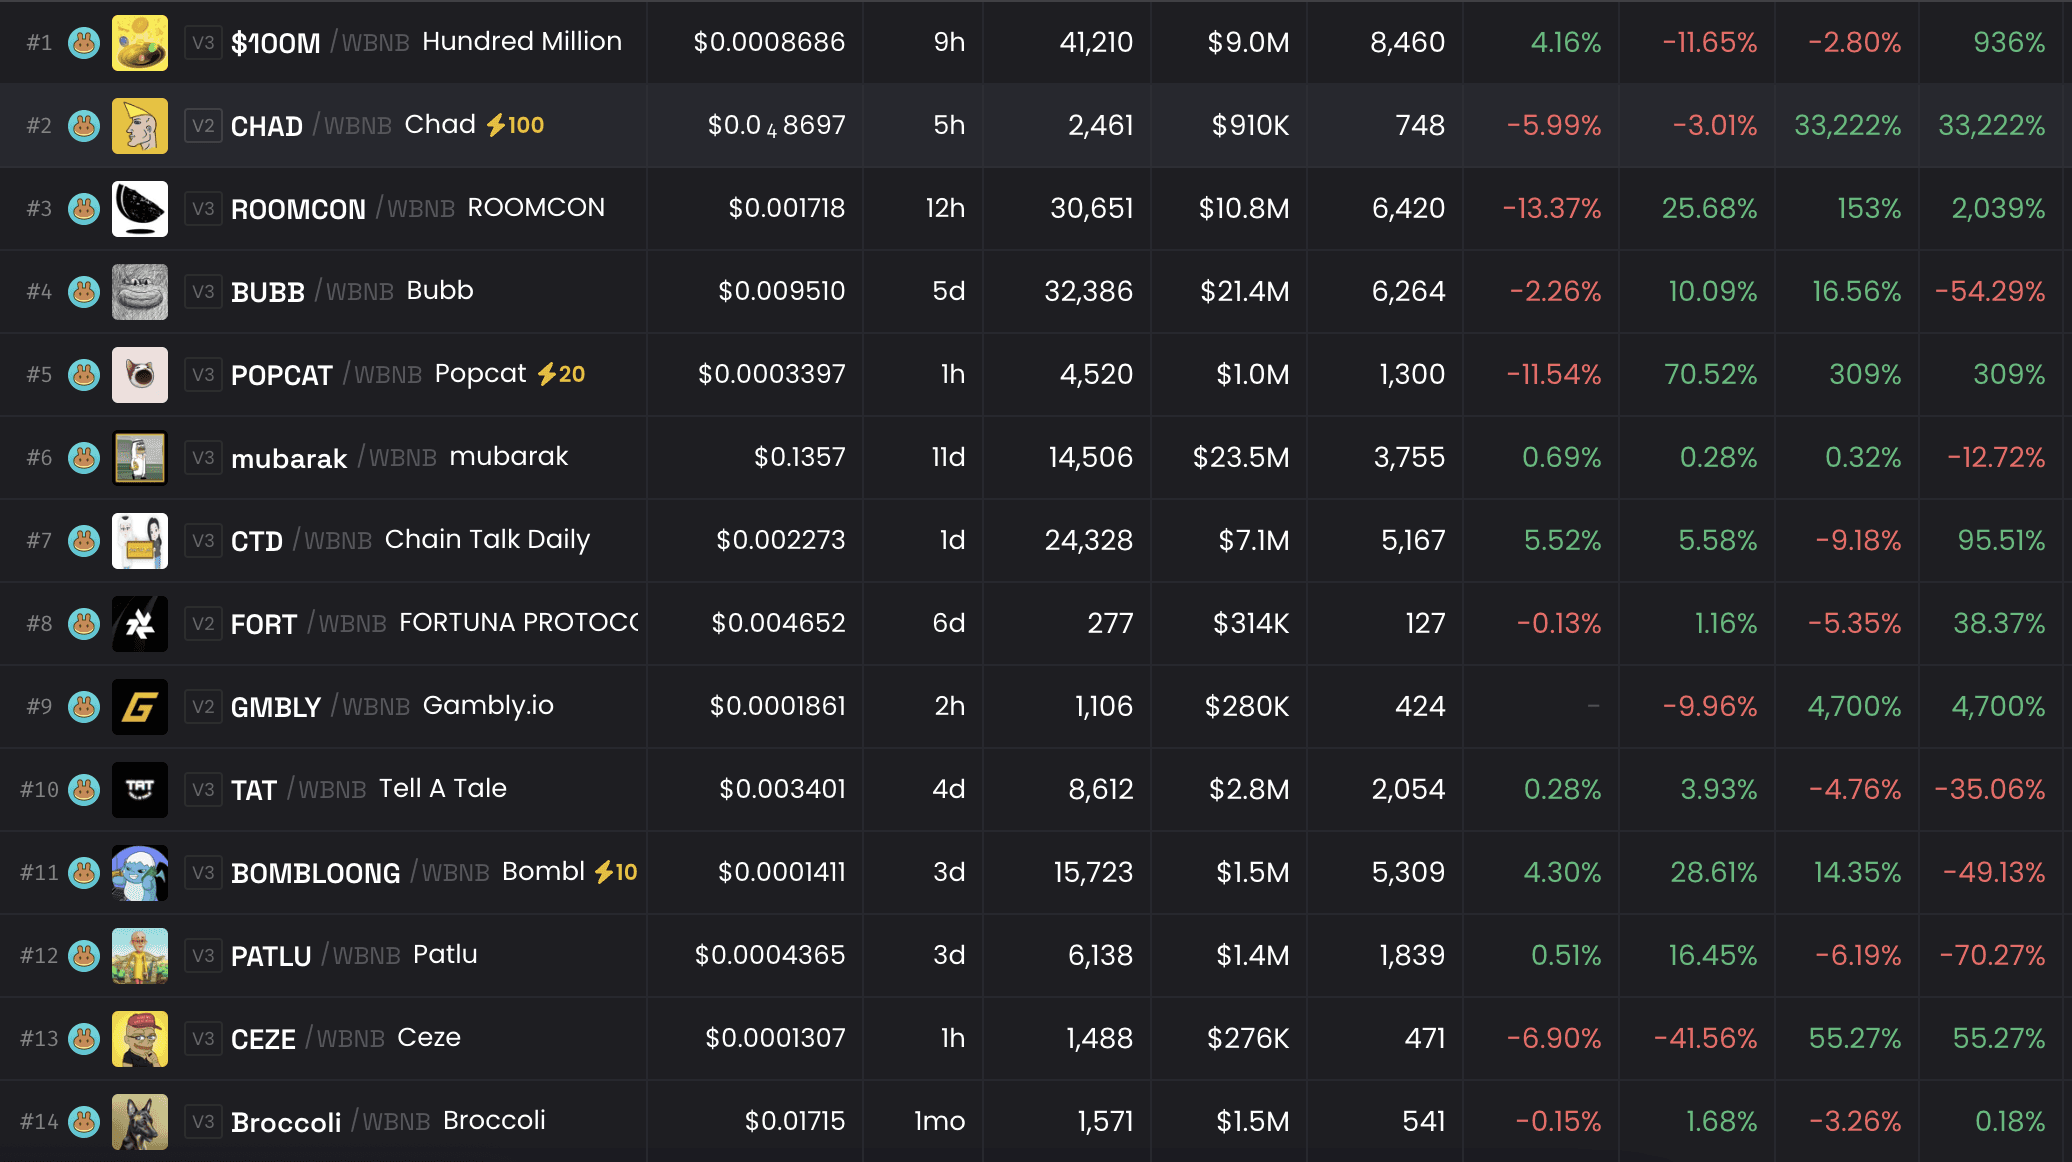This screenshot has height=1162, width=2072.
Task: Click the Broccoli dog token icon
Action: tap(140, 1122)
